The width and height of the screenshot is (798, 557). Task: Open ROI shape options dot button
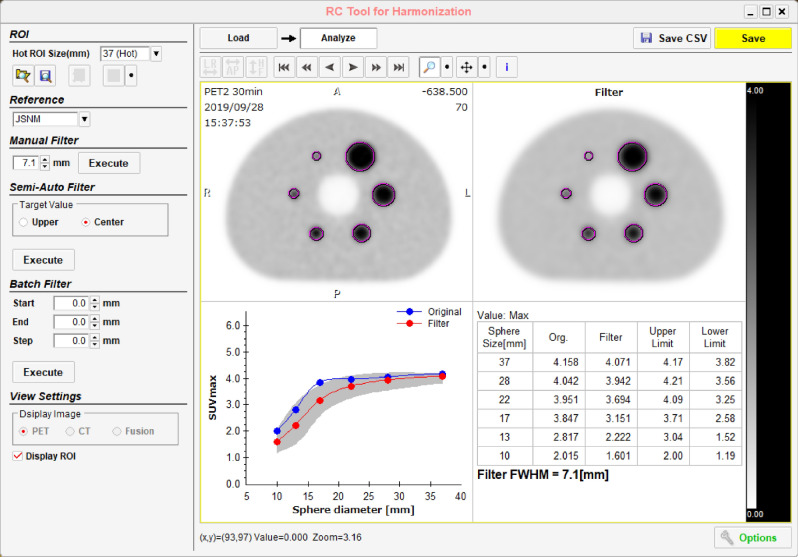[131, 76]
